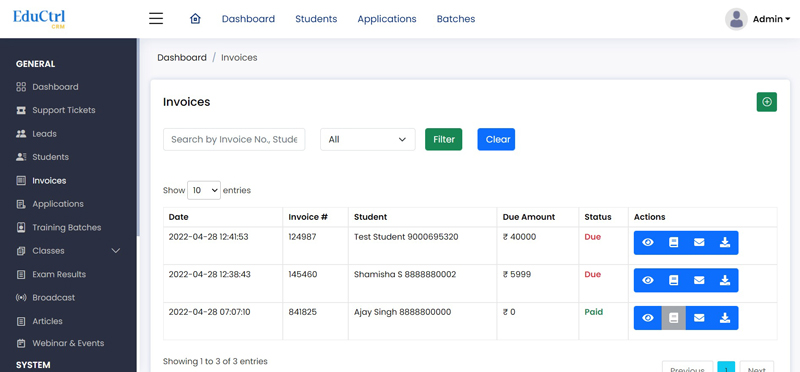800x372 pixels.
Task: View invoice 124987 with the eye icon
Action: 647,242
